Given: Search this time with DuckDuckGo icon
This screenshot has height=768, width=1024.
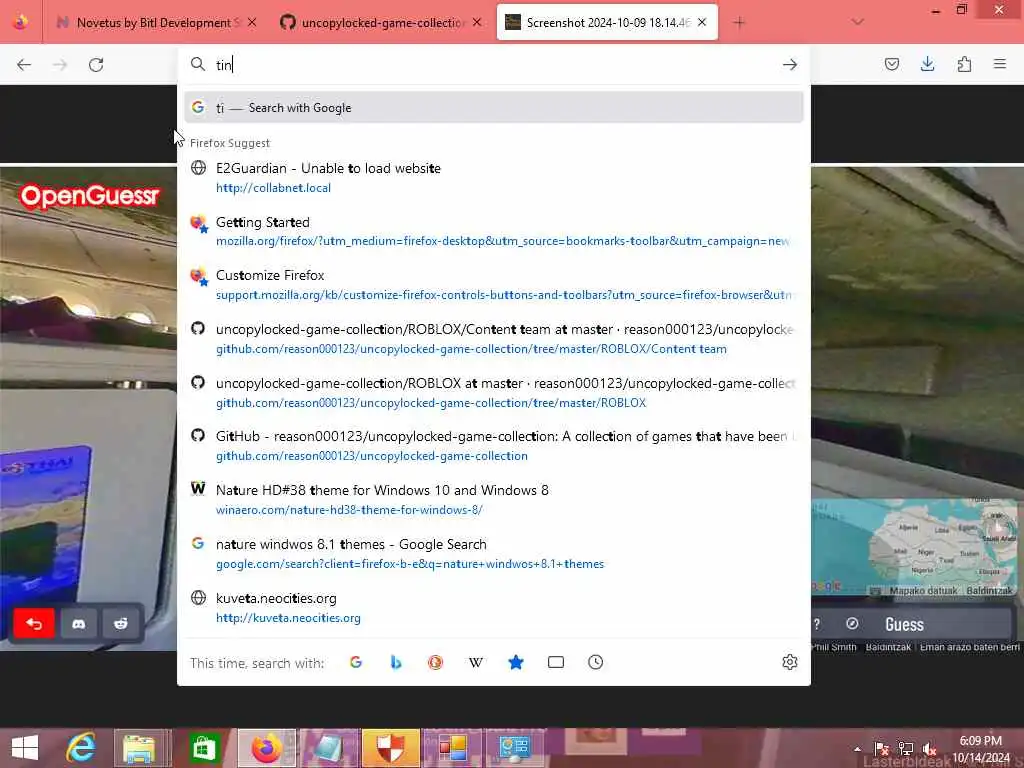Looking at the screenshot, I should [436, 662].
